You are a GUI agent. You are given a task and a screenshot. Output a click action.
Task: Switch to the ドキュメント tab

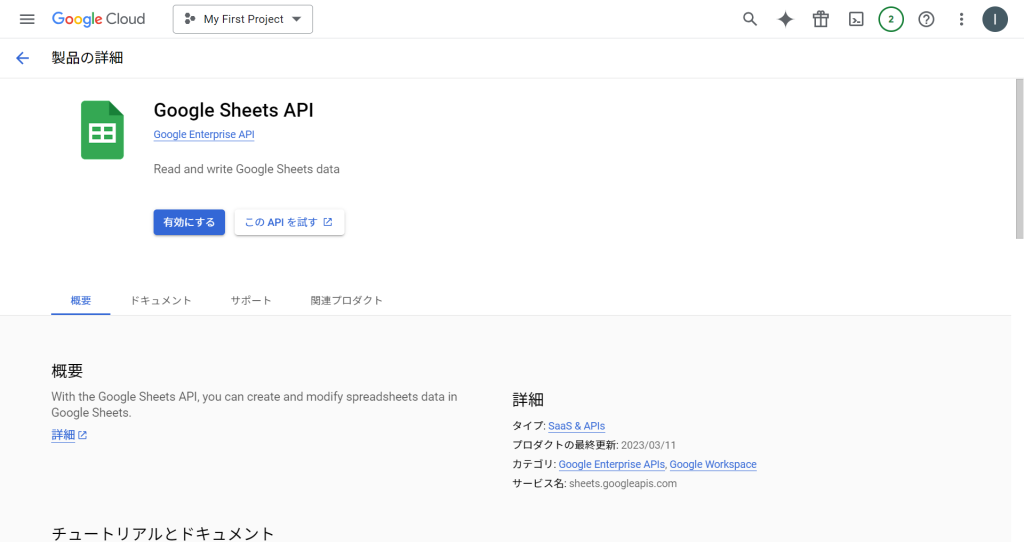pyautogui.click(x=161, y=300)
